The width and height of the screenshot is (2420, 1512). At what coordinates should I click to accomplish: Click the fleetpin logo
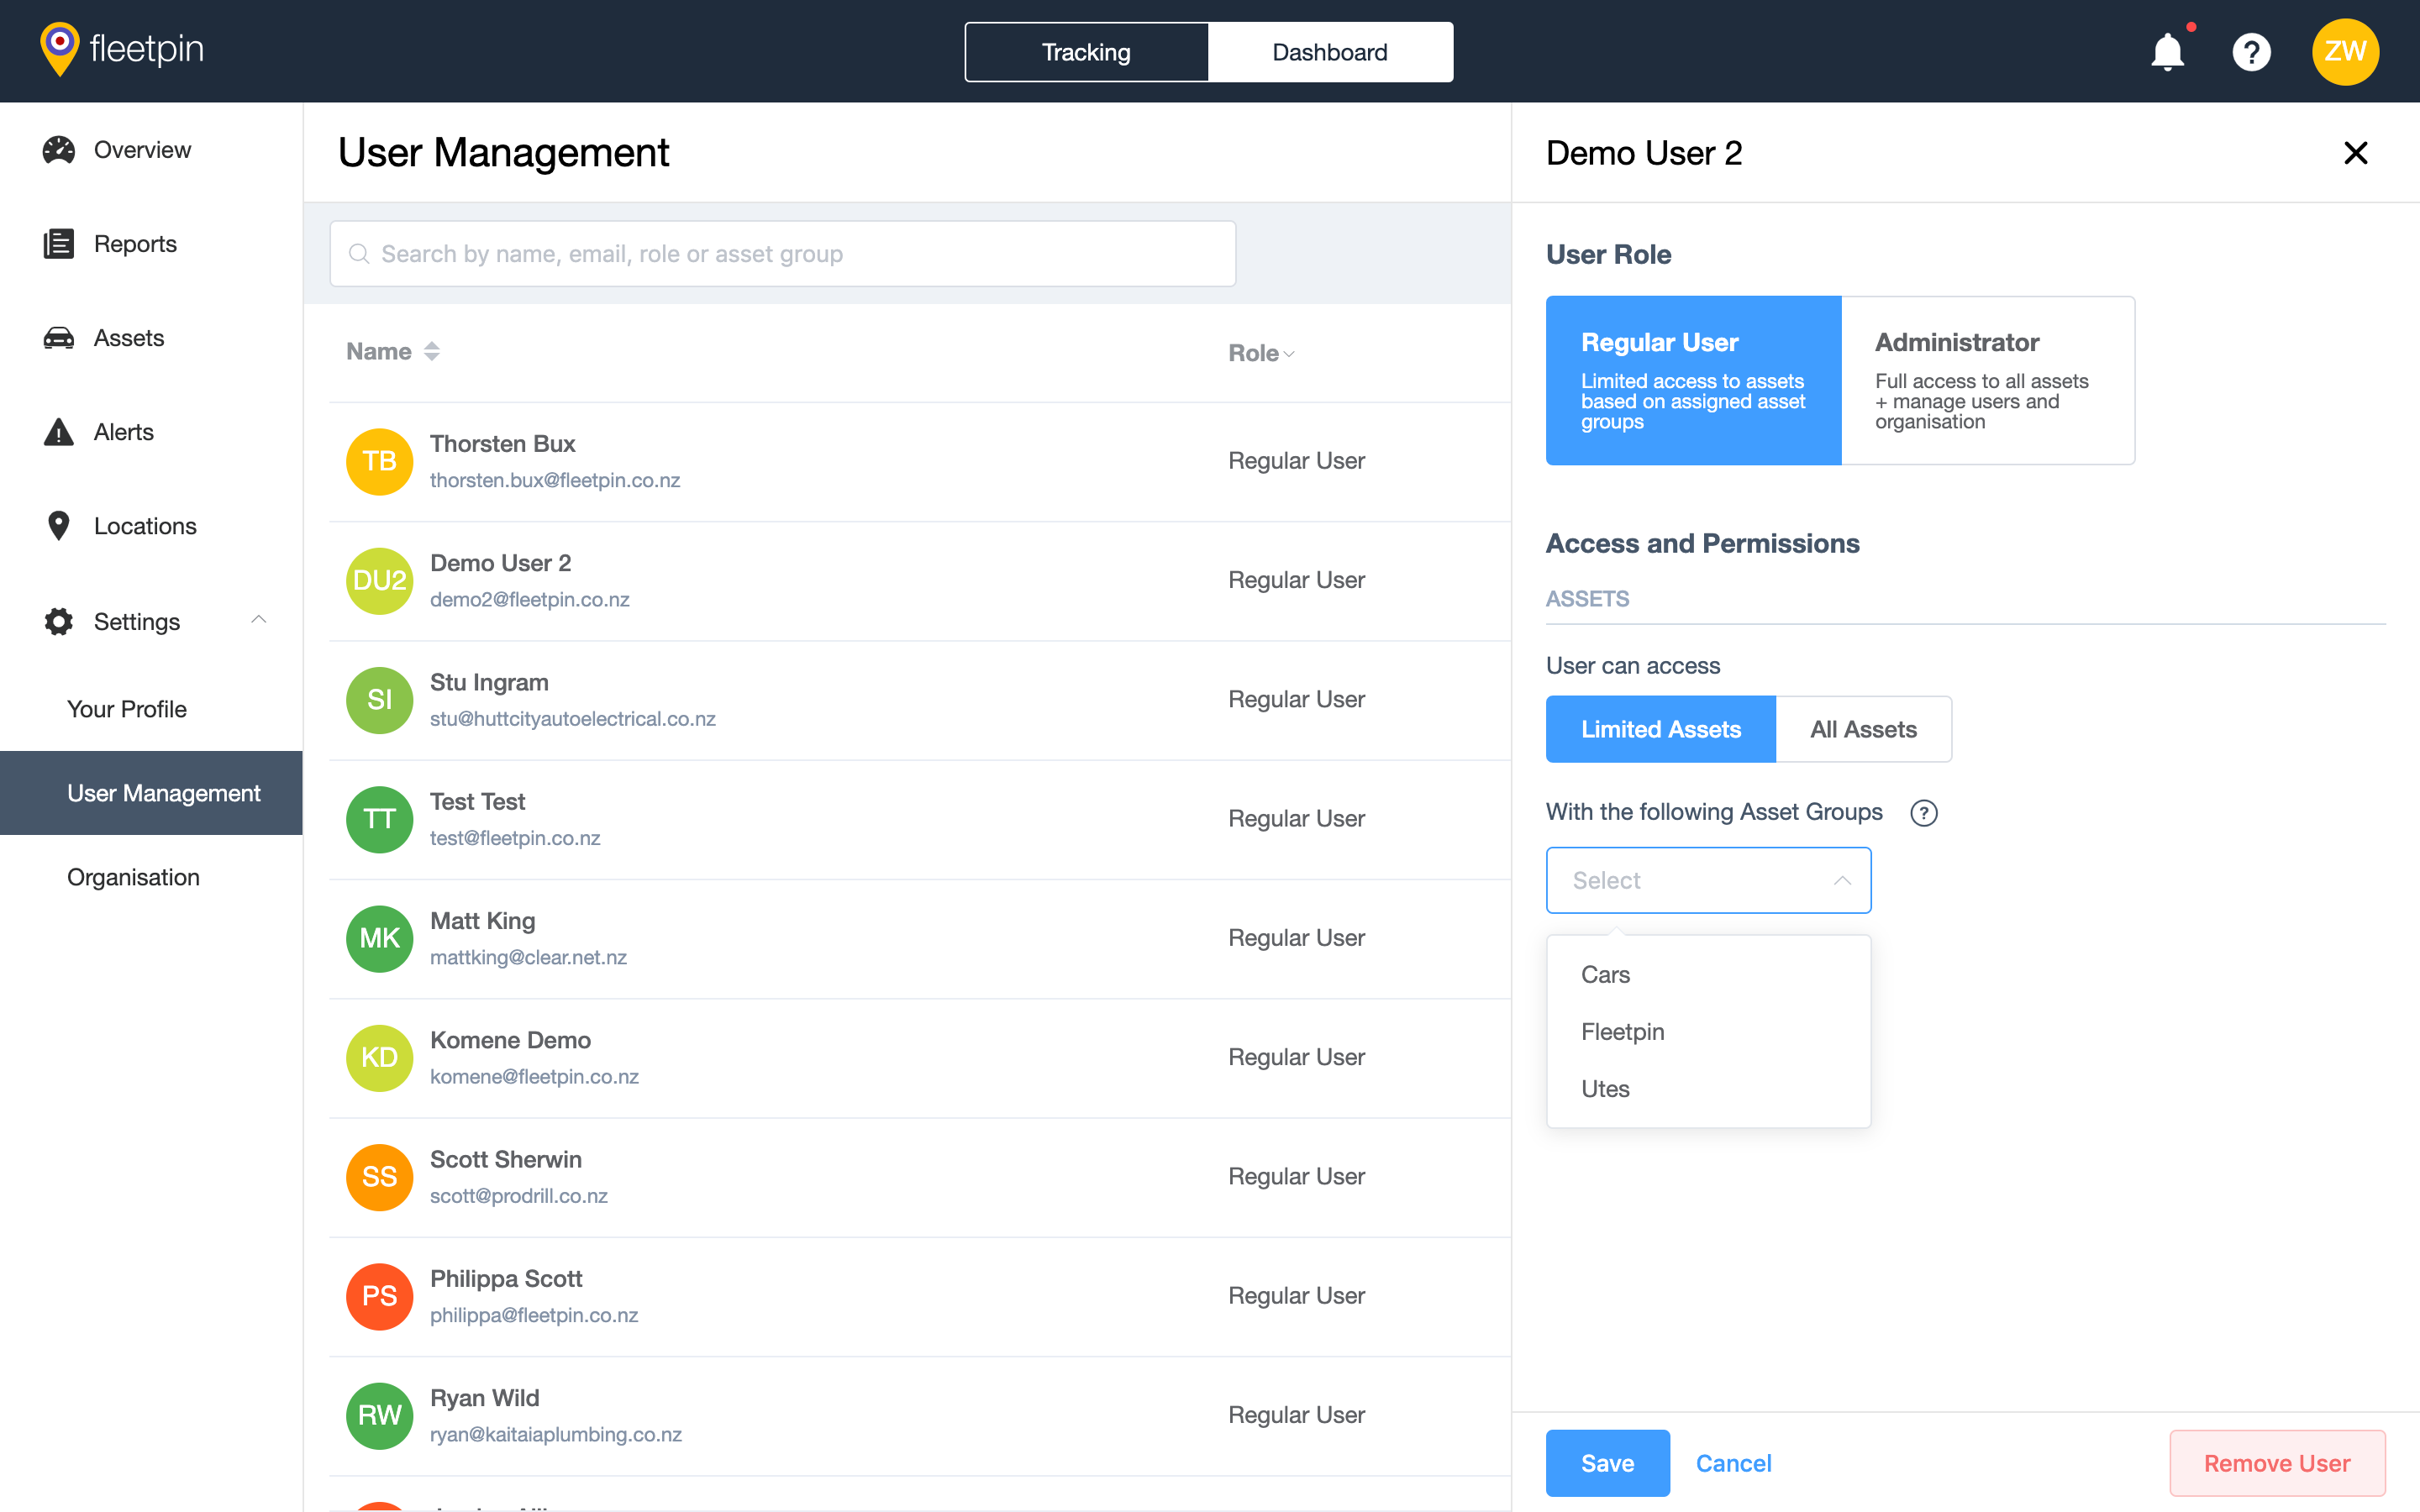(121, 49)
